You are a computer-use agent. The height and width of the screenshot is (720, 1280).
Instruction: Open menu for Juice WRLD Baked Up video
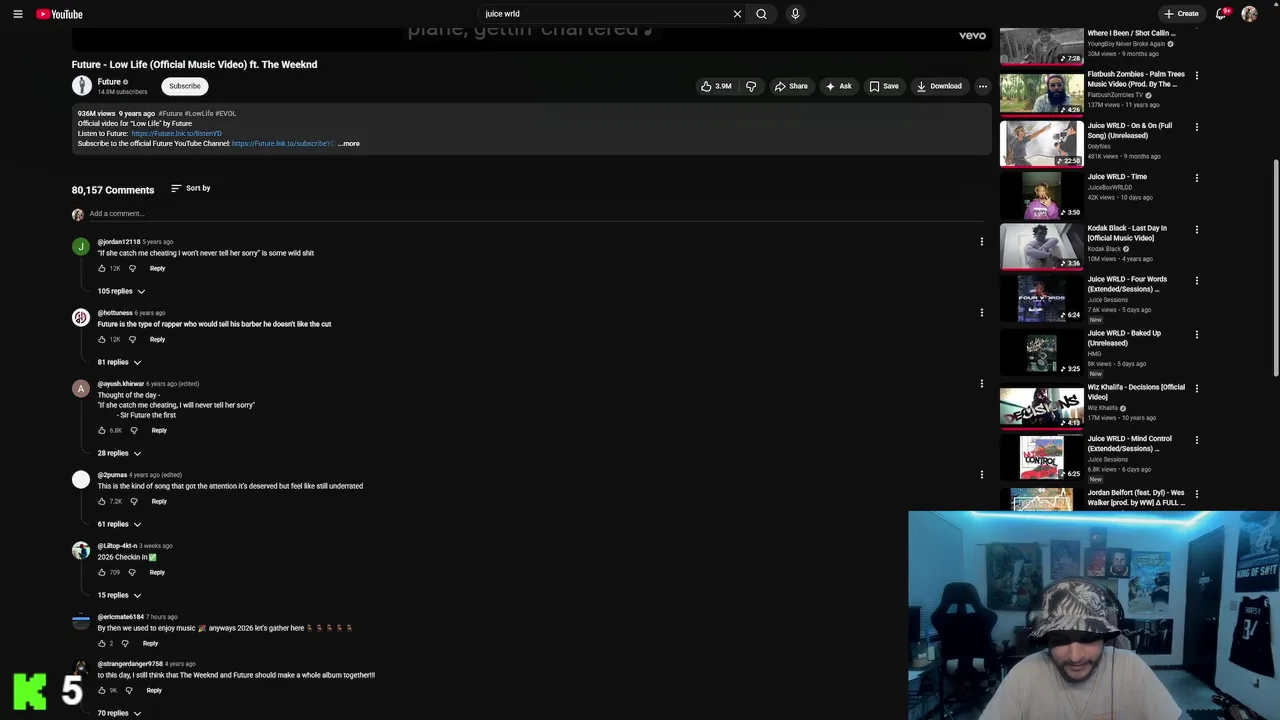pyautogui.click(x=1196, y=335)
